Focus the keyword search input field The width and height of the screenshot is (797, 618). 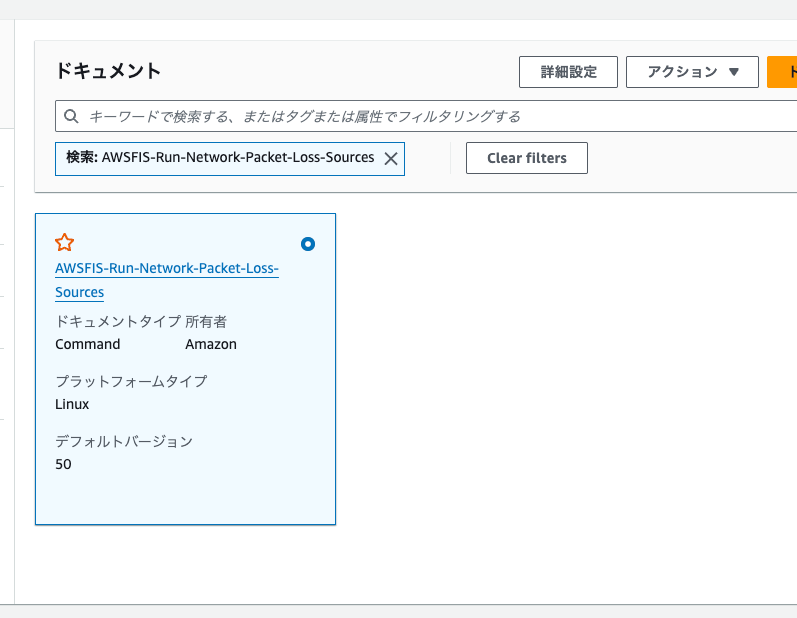pyautogui.click(x=426, y=116)
